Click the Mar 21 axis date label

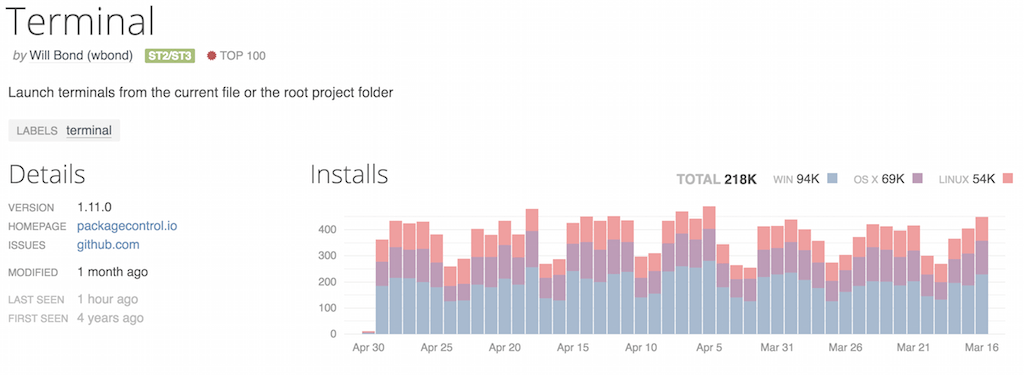tap(912, 348)
